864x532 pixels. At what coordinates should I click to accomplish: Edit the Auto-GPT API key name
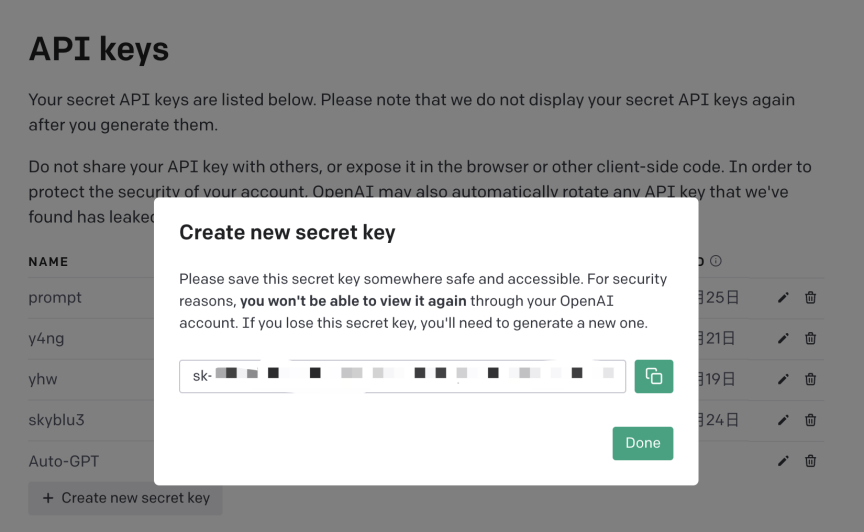[x=783, y=461]
